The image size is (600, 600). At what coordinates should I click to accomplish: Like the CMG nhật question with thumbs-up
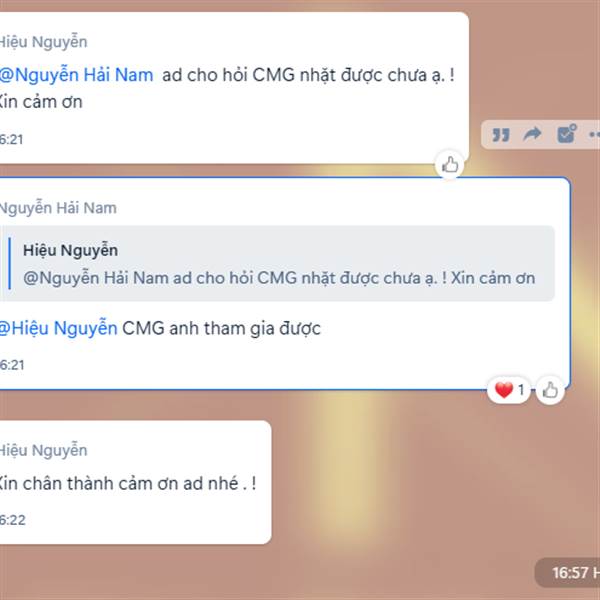[x=450, y=165]
